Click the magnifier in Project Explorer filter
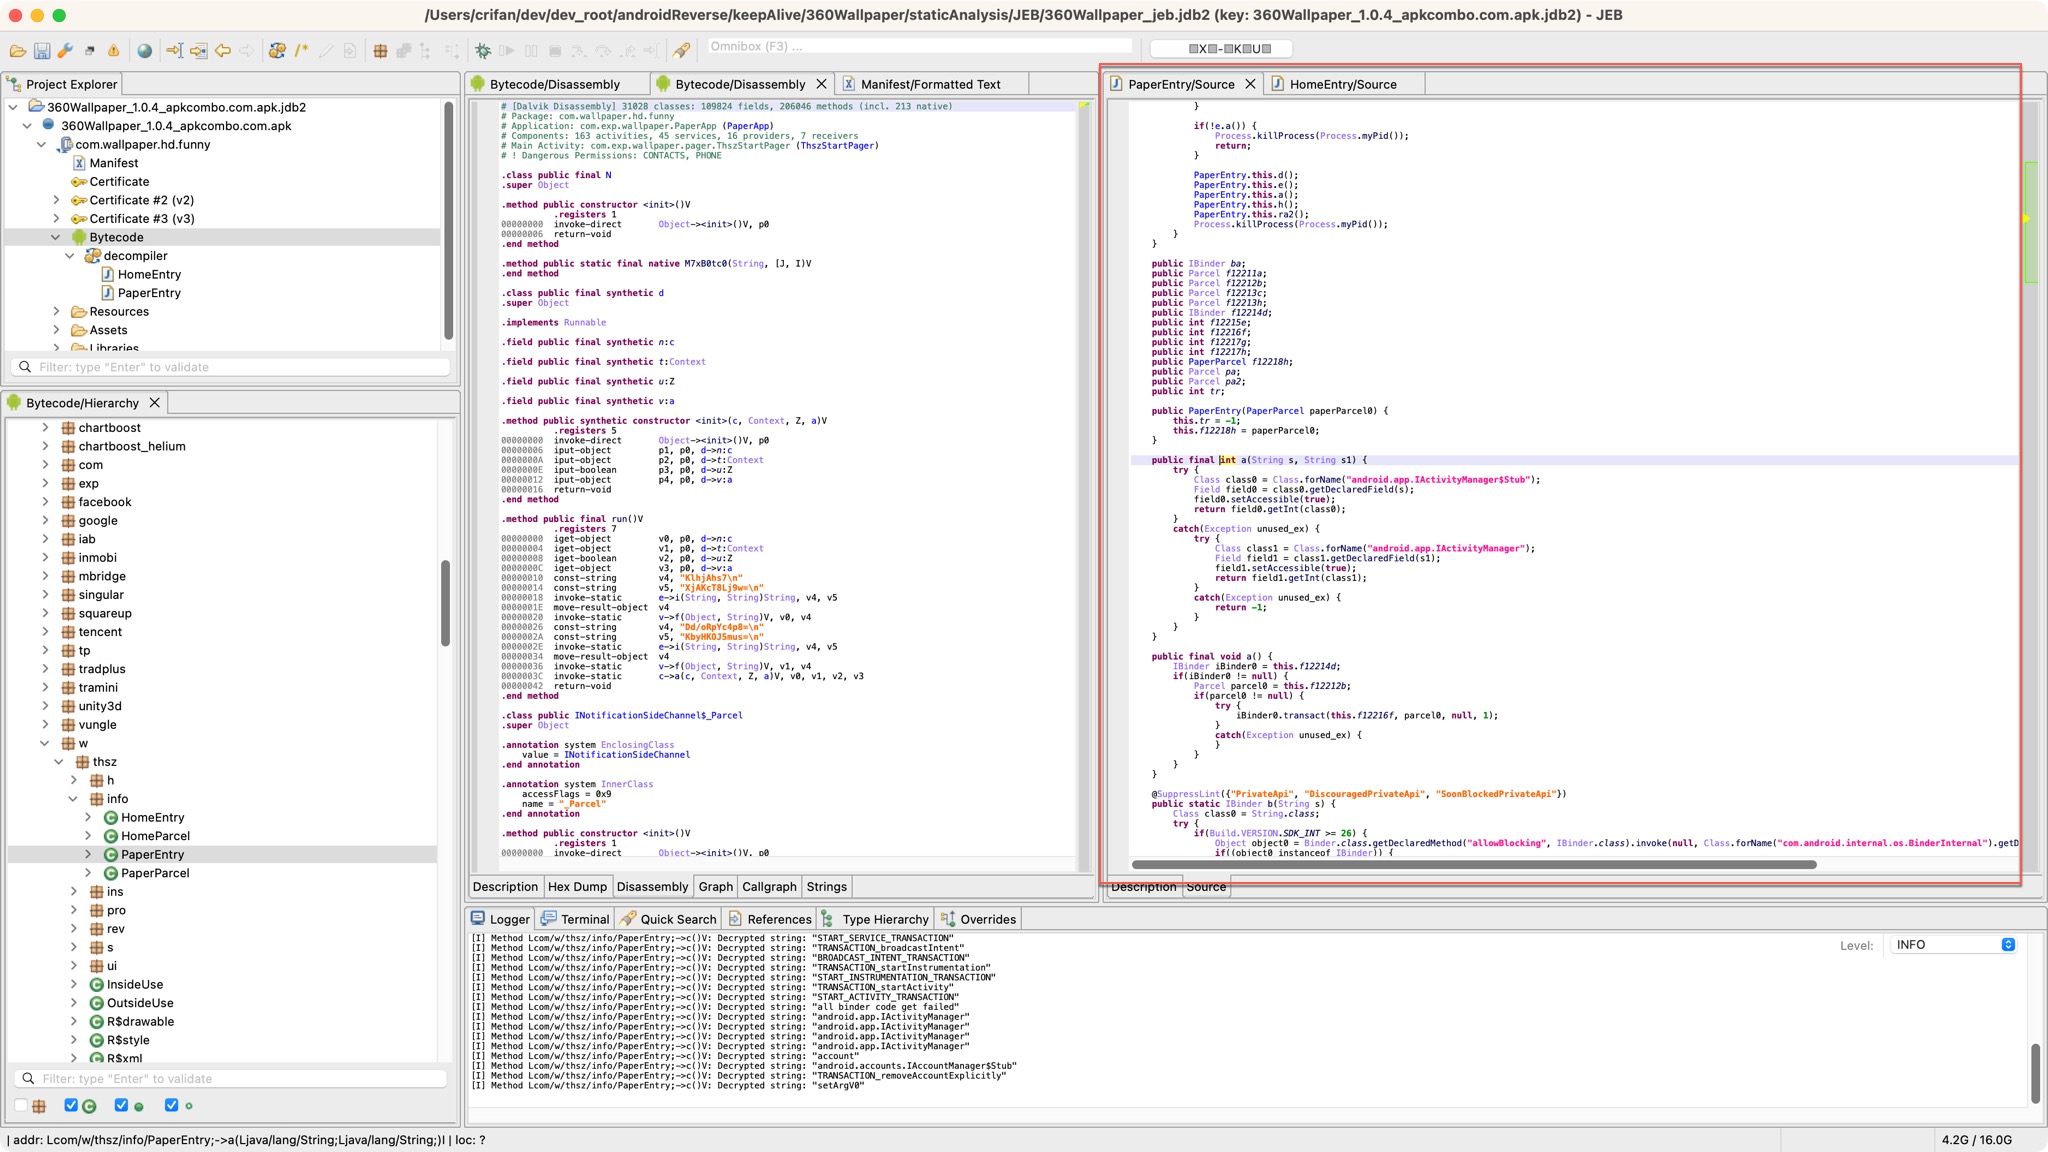Viewport: 2048px width, 1152px height. [x=25, y=367]
